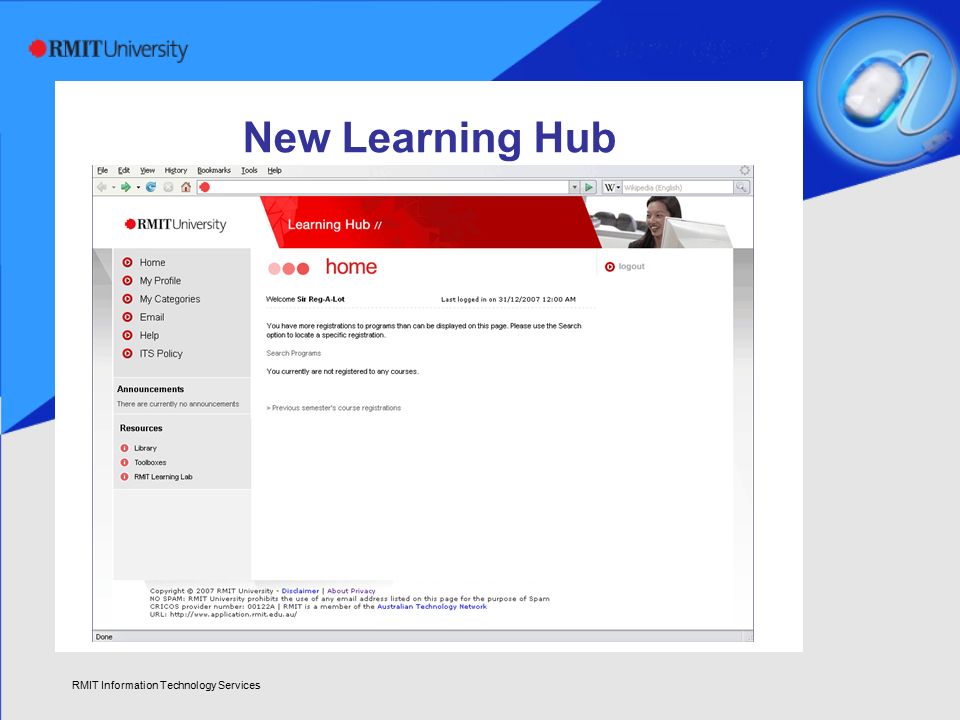Click inside the browser address bar

(x=389, y=187)
